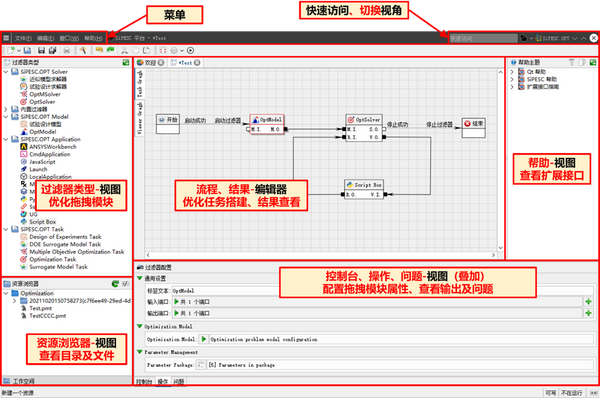Select the Test.pmt file

[41, 308]
